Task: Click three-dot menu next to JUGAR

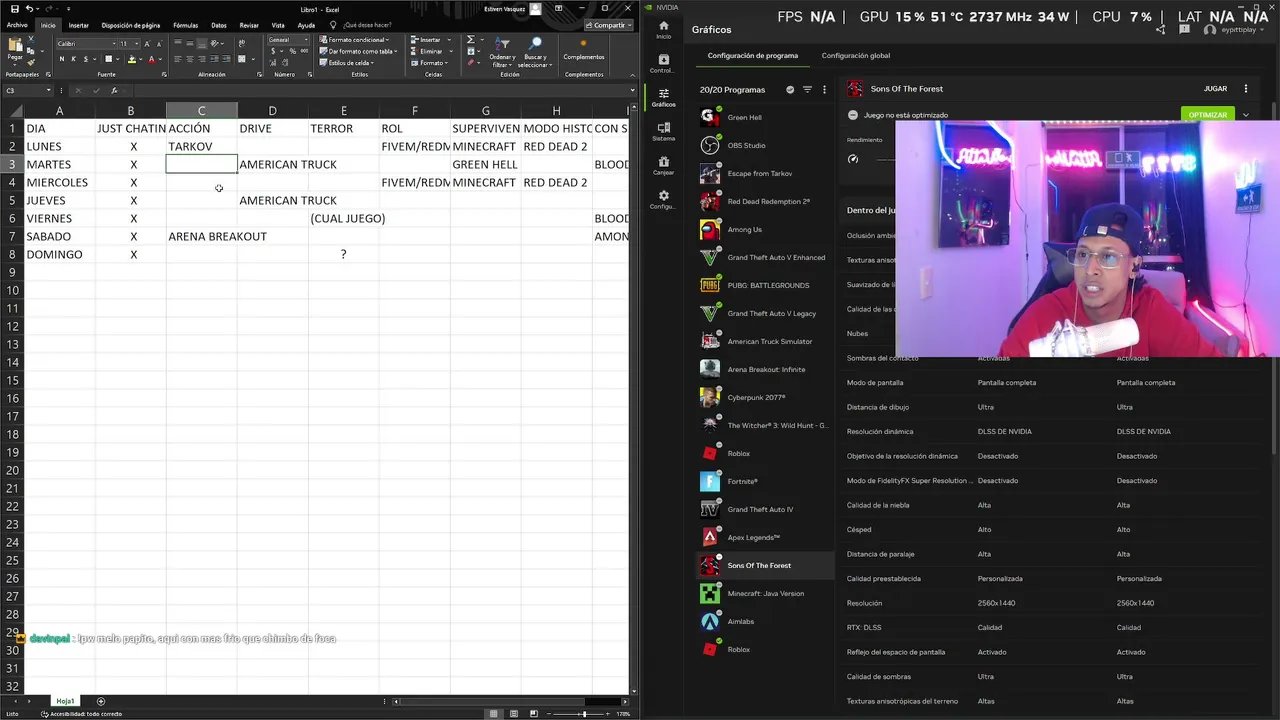Action: pos(1245,89)
